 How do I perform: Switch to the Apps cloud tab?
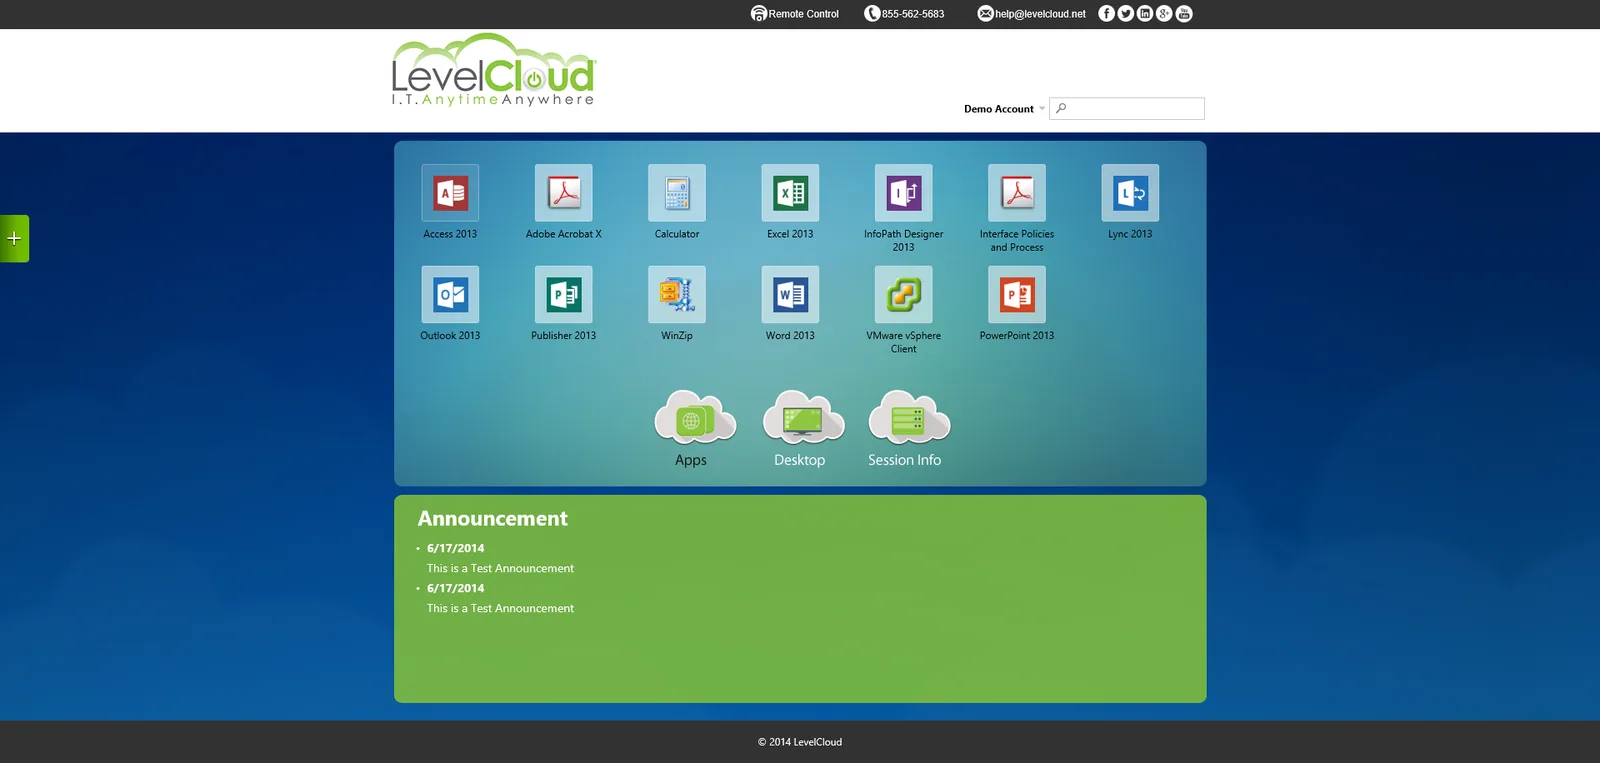(x=694, y=428)
